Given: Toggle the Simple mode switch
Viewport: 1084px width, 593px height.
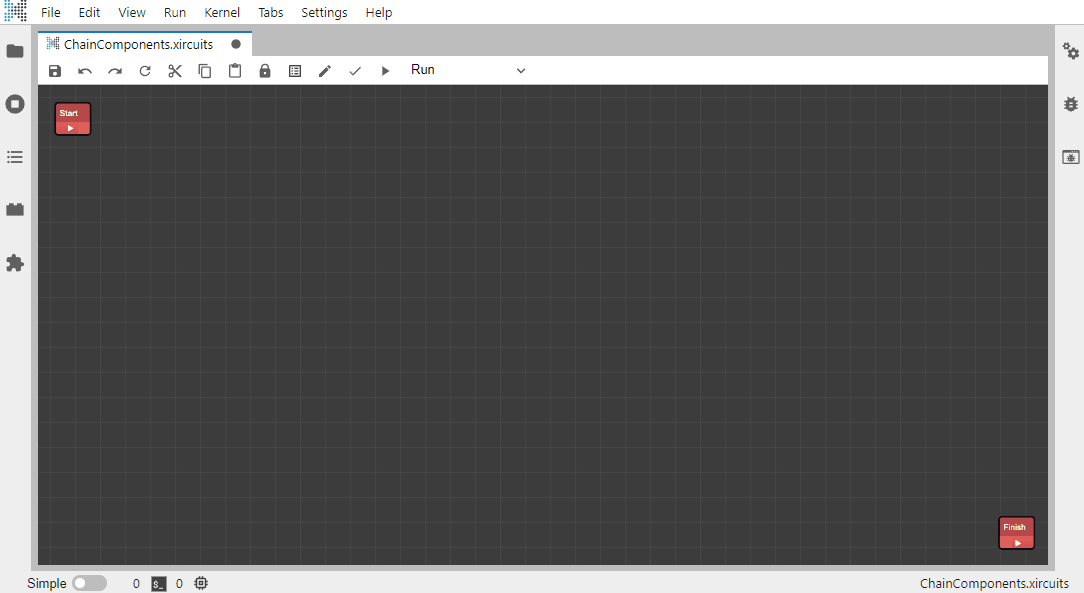Looking at the screenshot, I should (x=89, y=583).
